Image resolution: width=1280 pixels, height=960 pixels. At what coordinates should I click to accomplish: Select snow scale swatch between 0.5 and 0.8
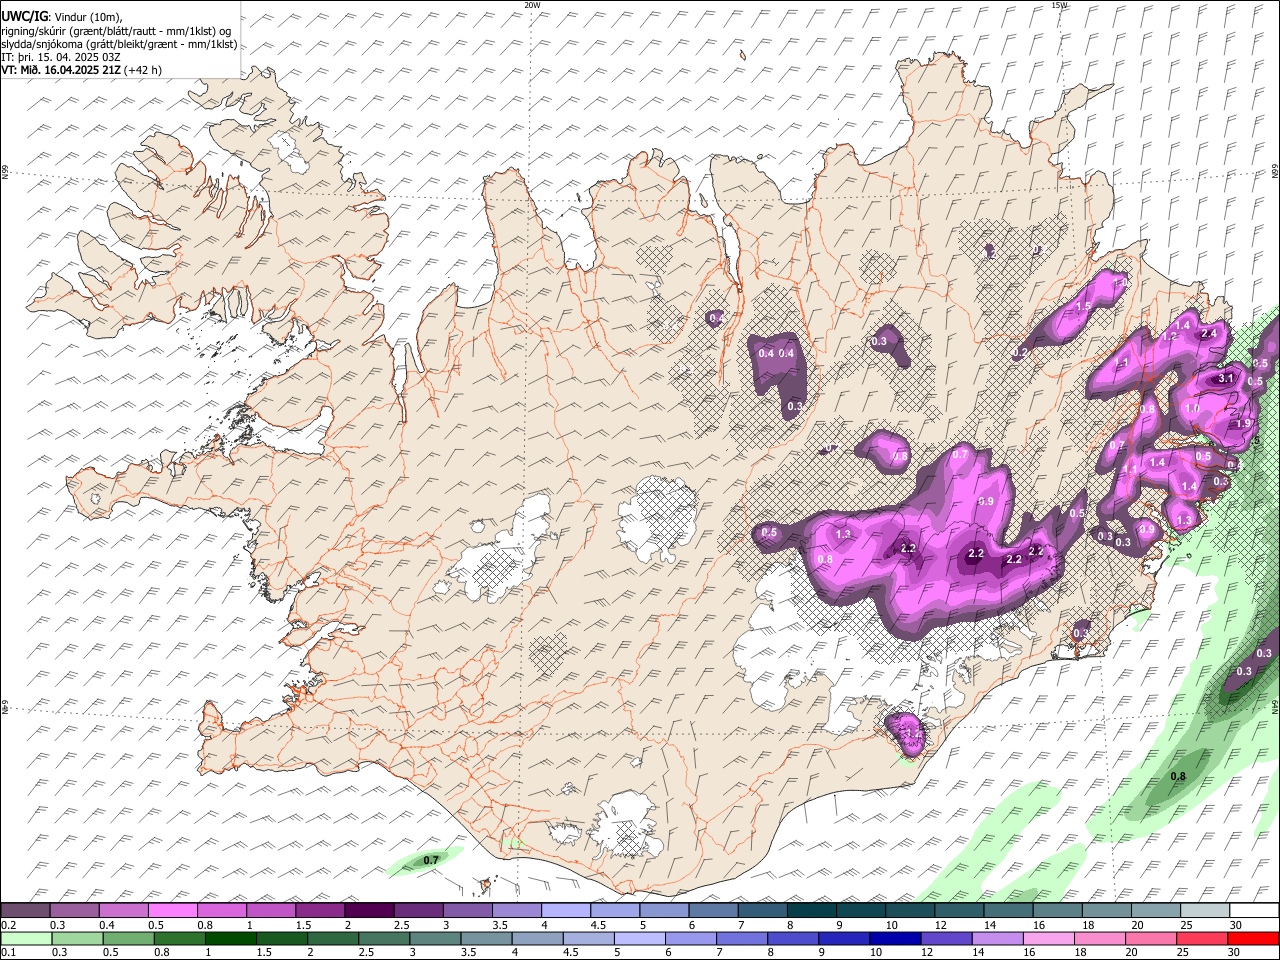(172, 911)
